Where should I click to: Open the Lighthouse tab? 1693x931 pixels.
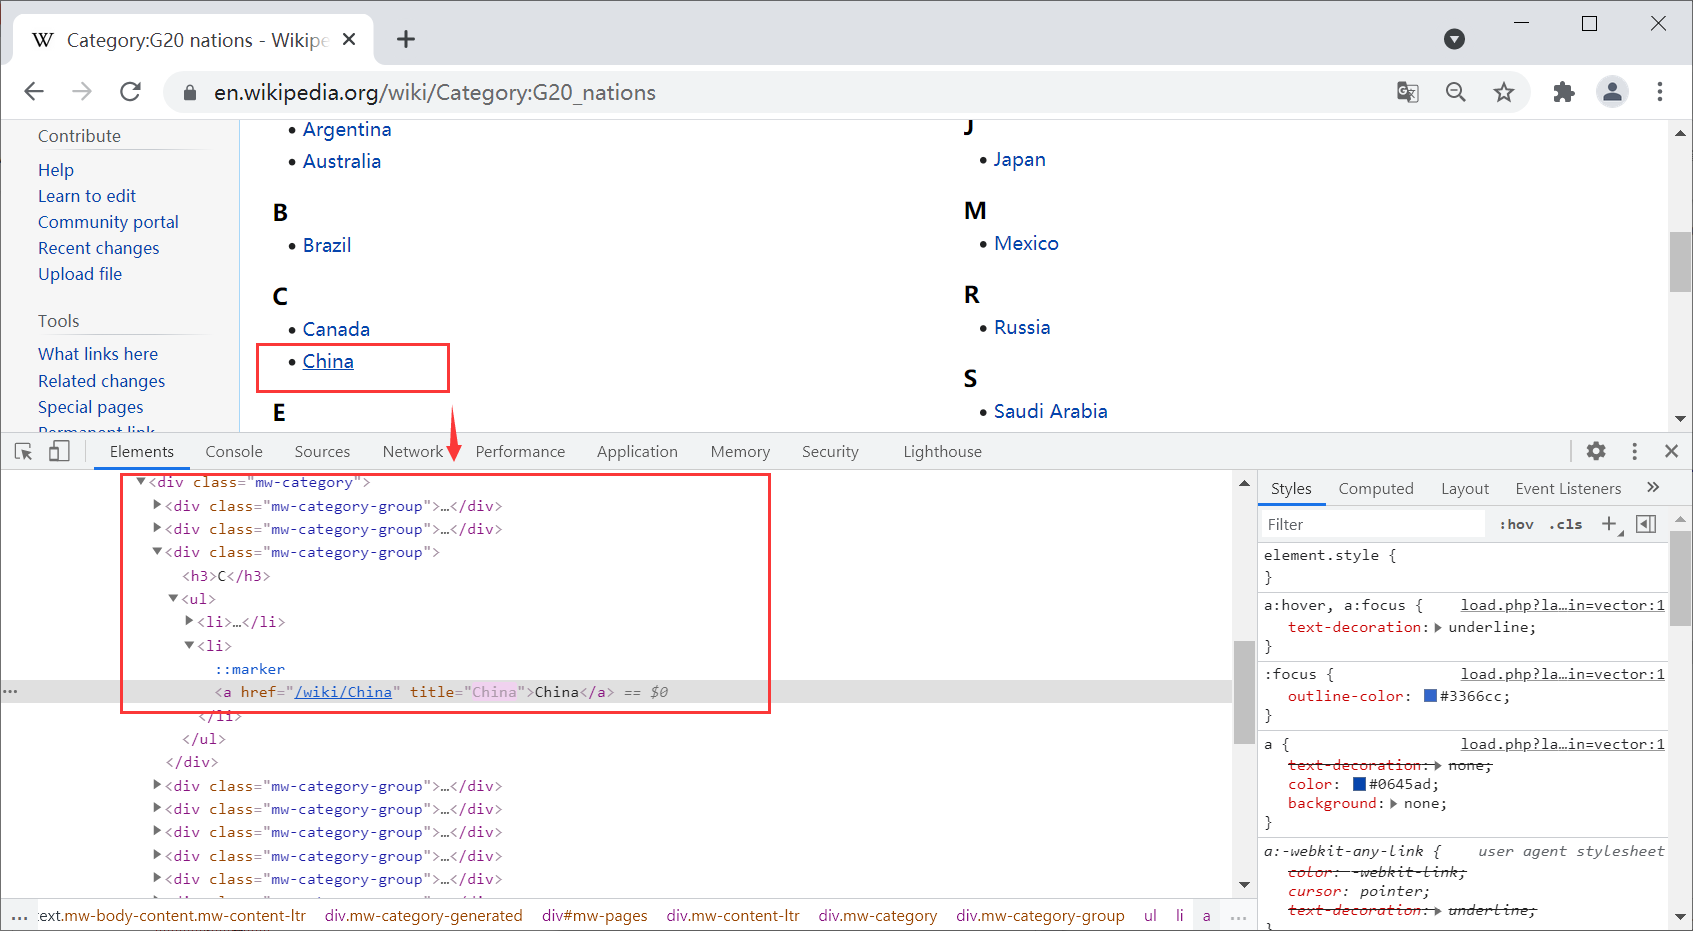(x=942, y=452)
